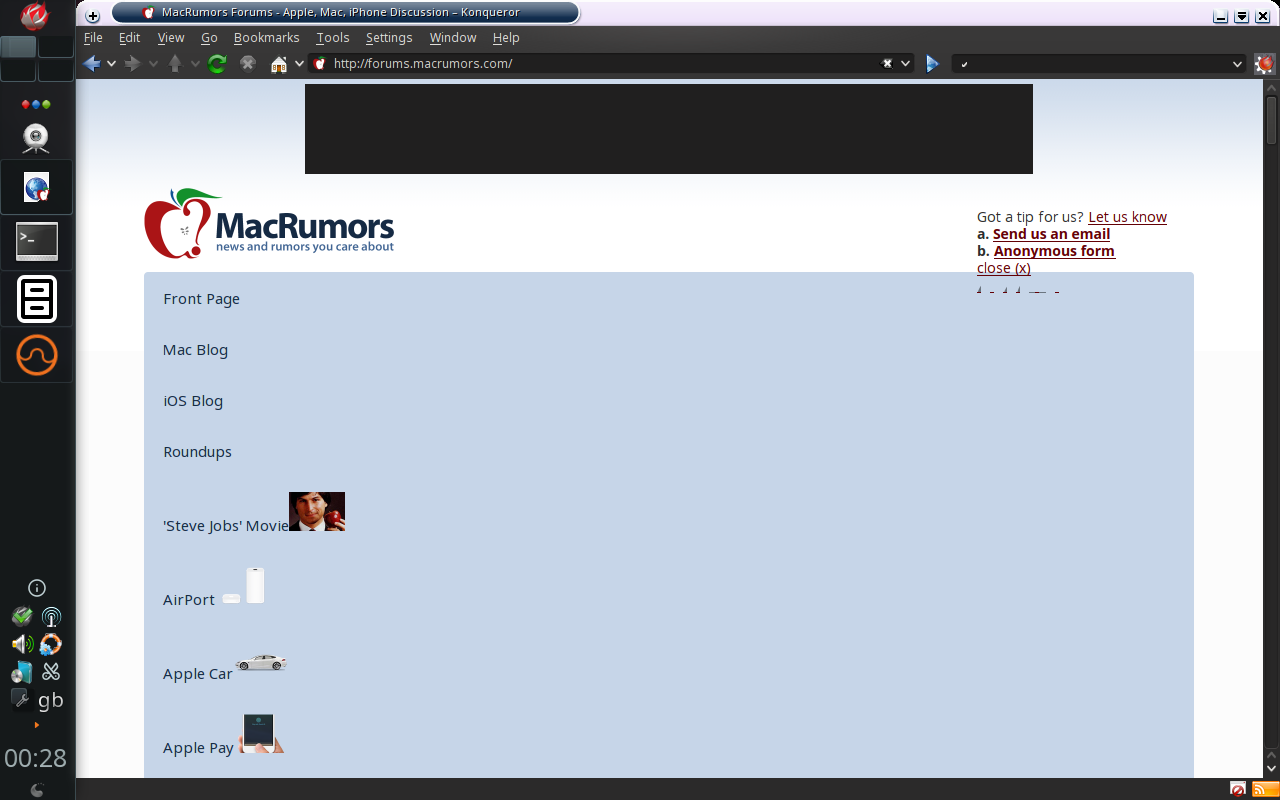Open the info notifications icon in tray
The height and width of the screenshot is (800, 1280).
[37, 588]
